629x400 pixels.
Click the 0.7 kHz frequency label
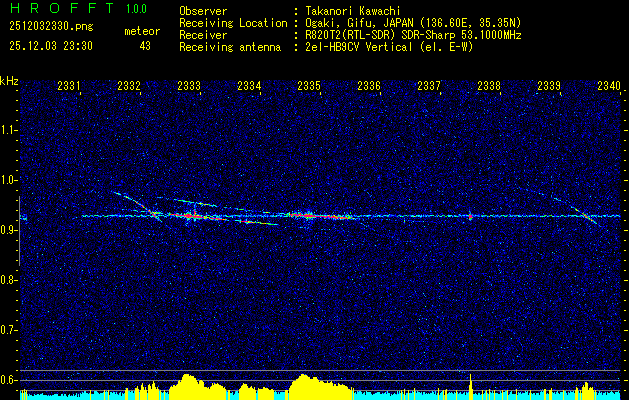point(8,330)
